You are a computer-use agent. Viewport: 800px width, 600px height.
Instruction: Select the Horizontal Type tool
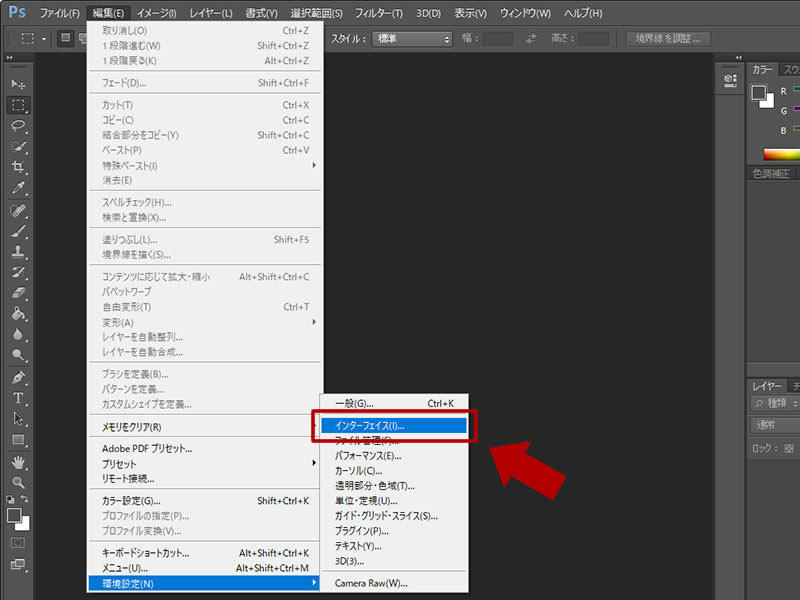[18, 398]
